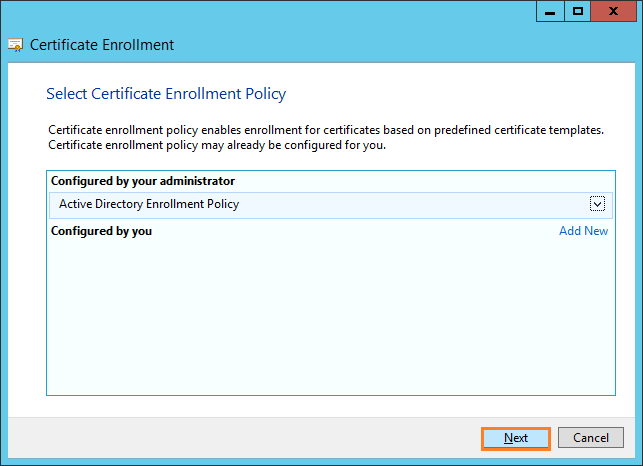Click the enrollment policy description paragraph
Image resolution: width=643 pixels, height=466 pixels.
(326, 137)
